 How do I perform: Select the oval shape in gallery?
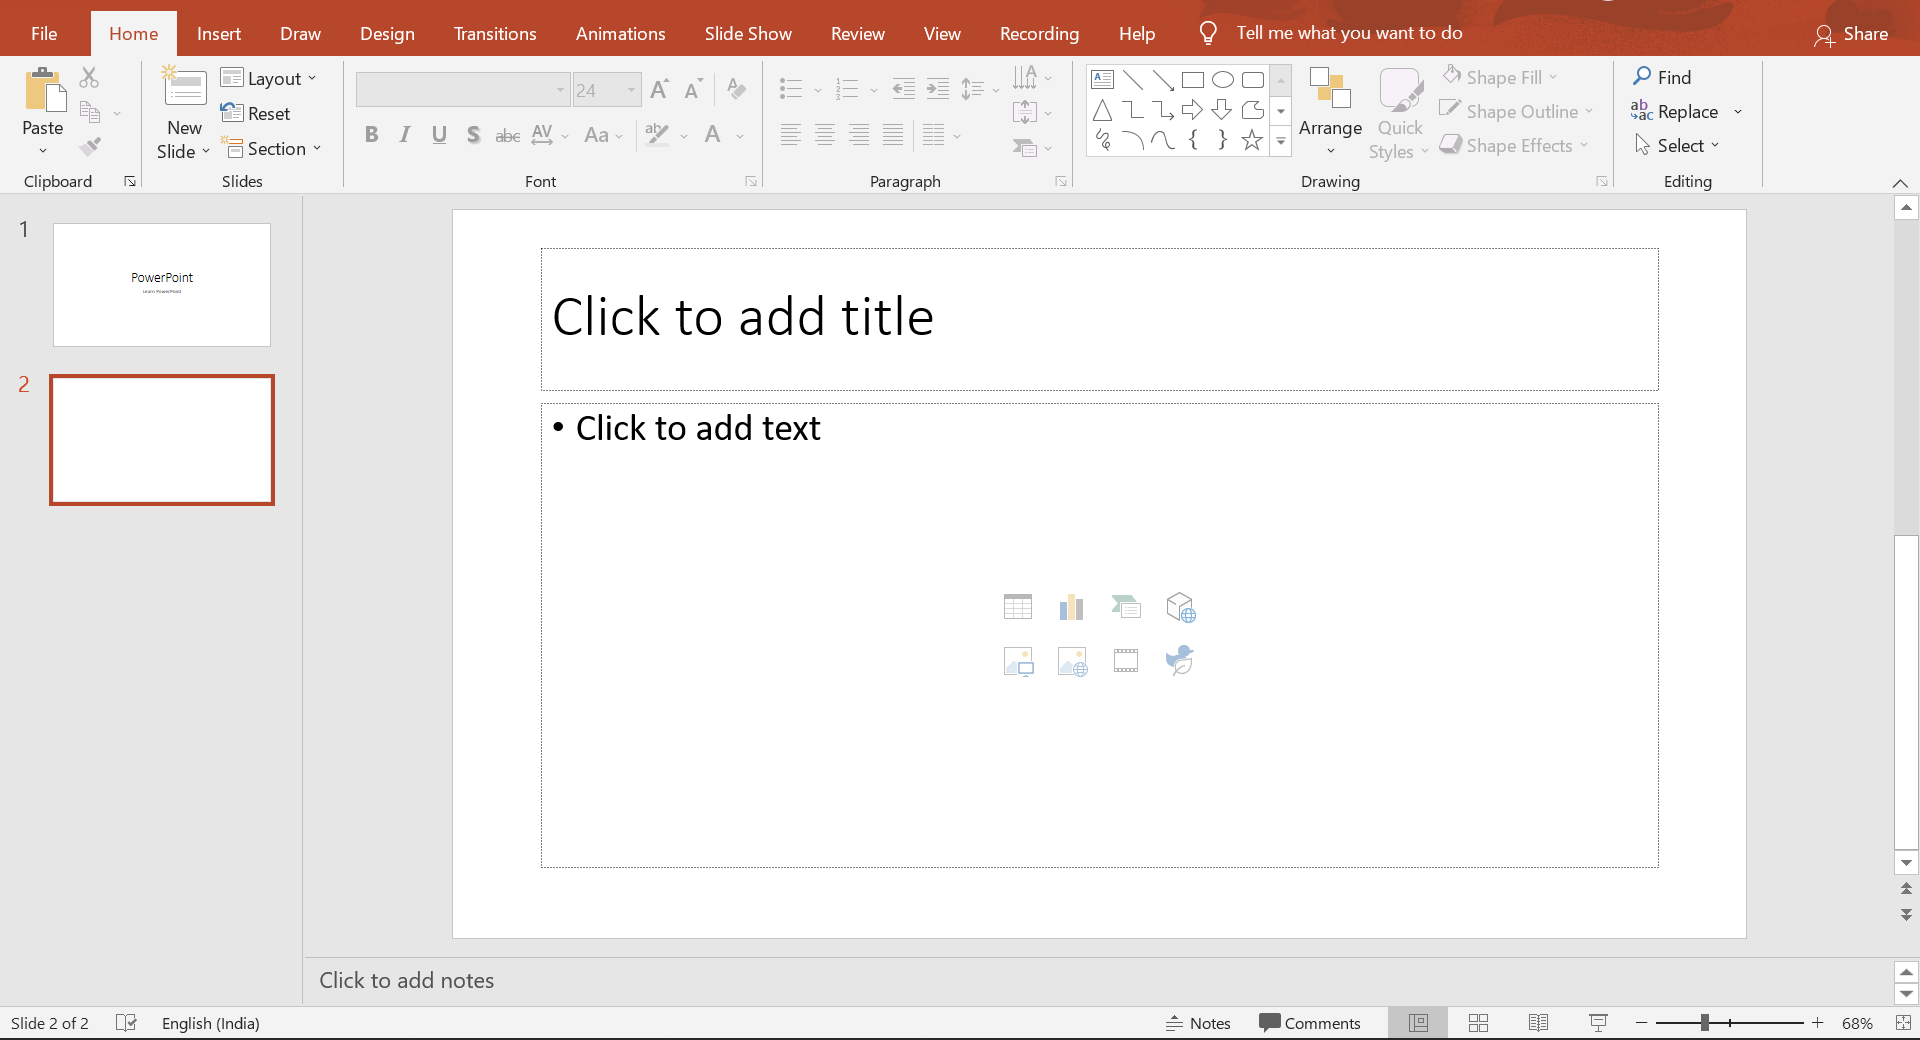(x=1222, y=80)
